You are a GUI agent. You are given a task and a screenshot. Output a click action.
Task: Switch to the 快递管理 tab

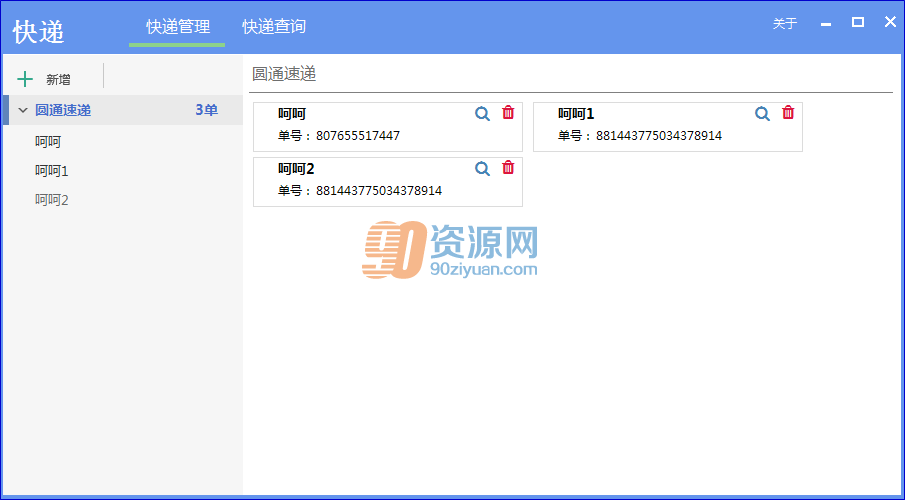[178, 27]
